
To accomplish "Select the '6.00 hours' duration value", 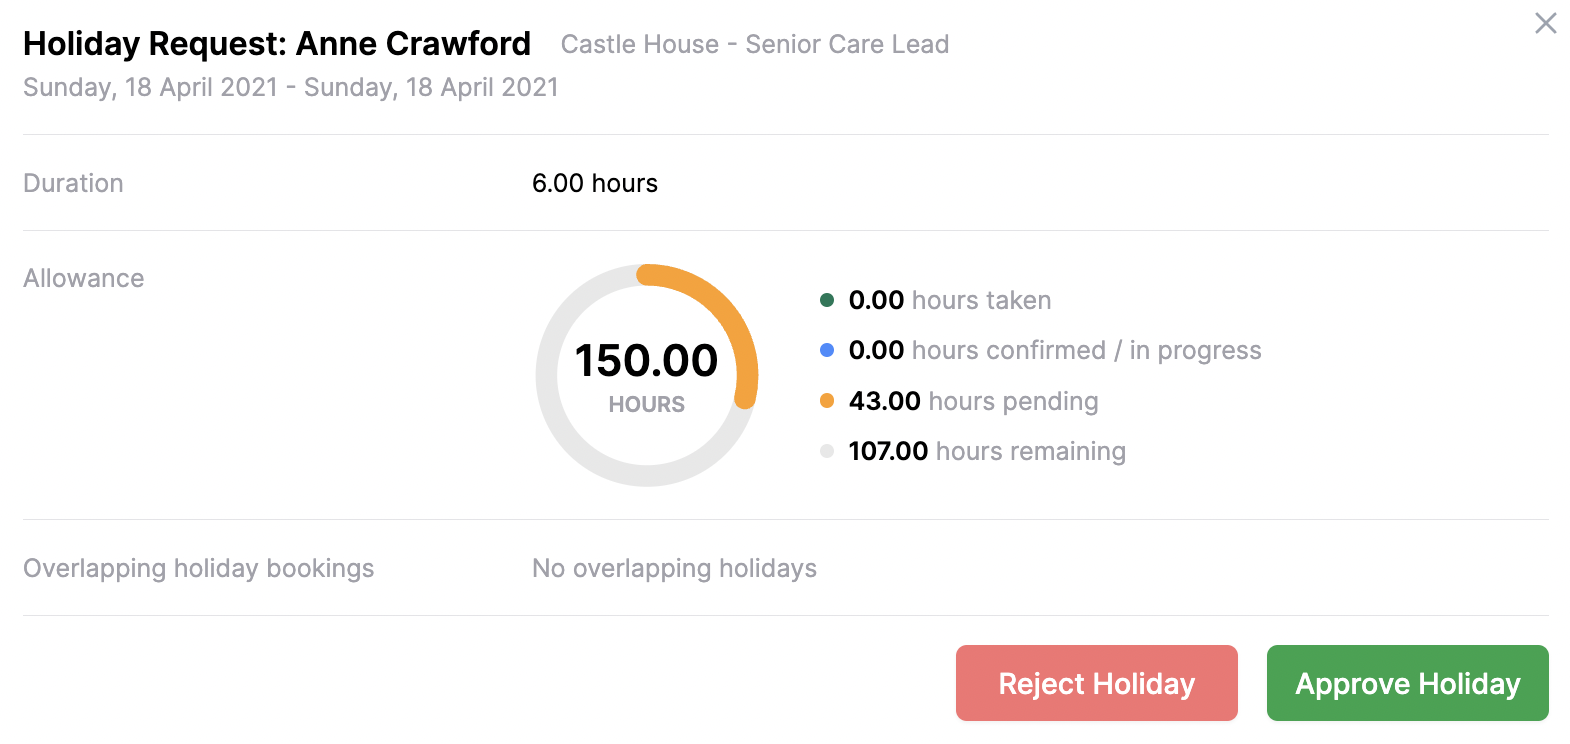I will point(595,183).
